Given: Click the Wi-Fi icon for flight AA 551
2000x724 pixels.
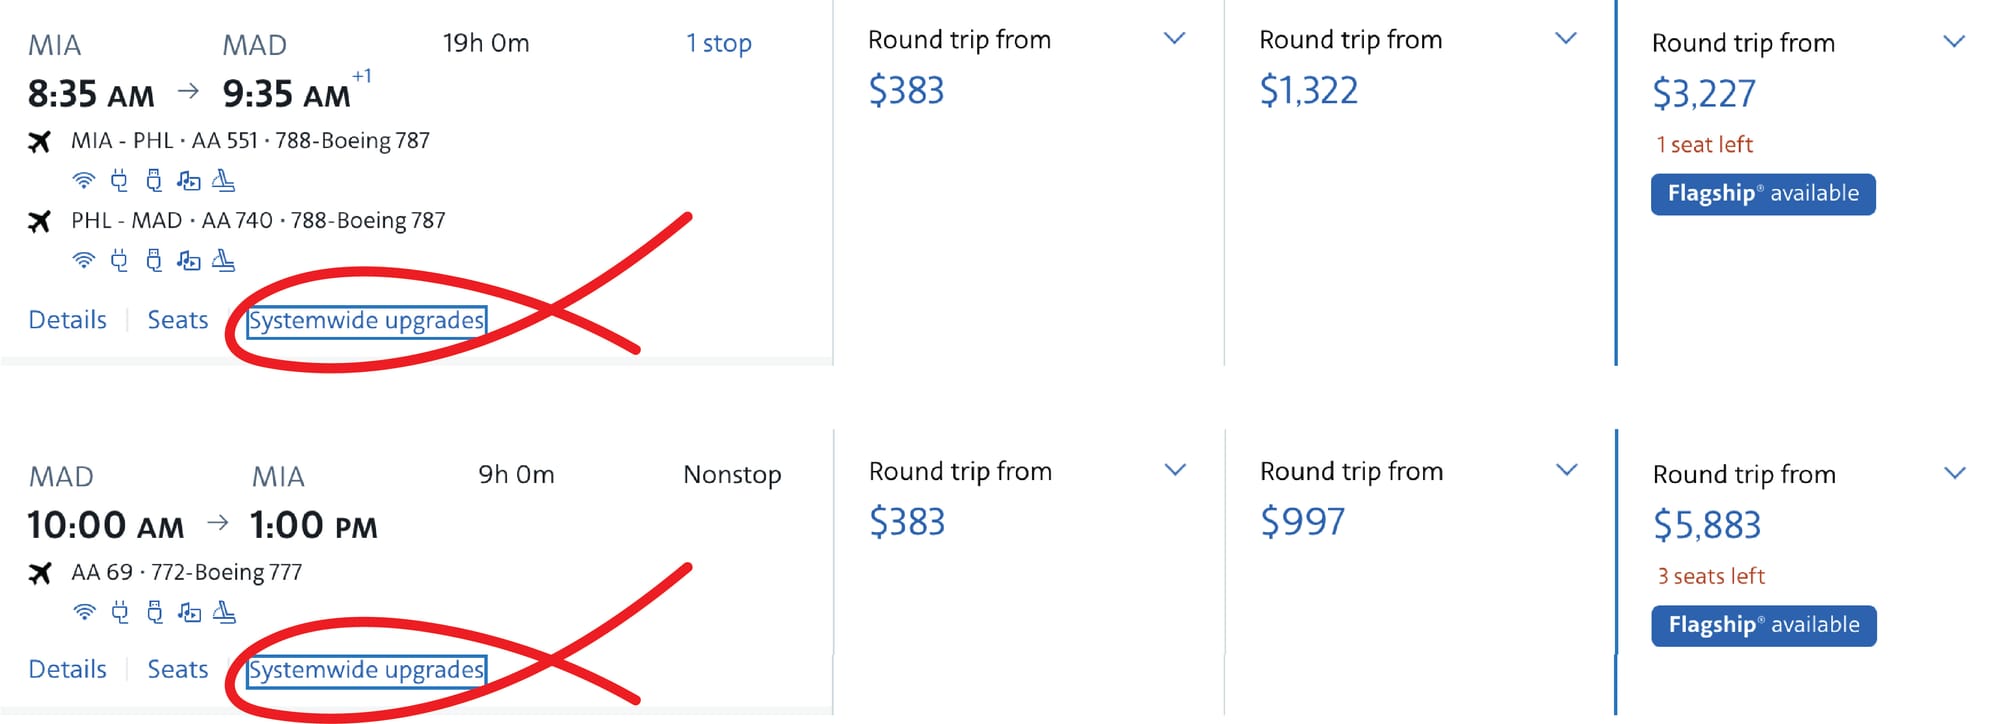Looking at the screenshot, I should coord(84,181).
